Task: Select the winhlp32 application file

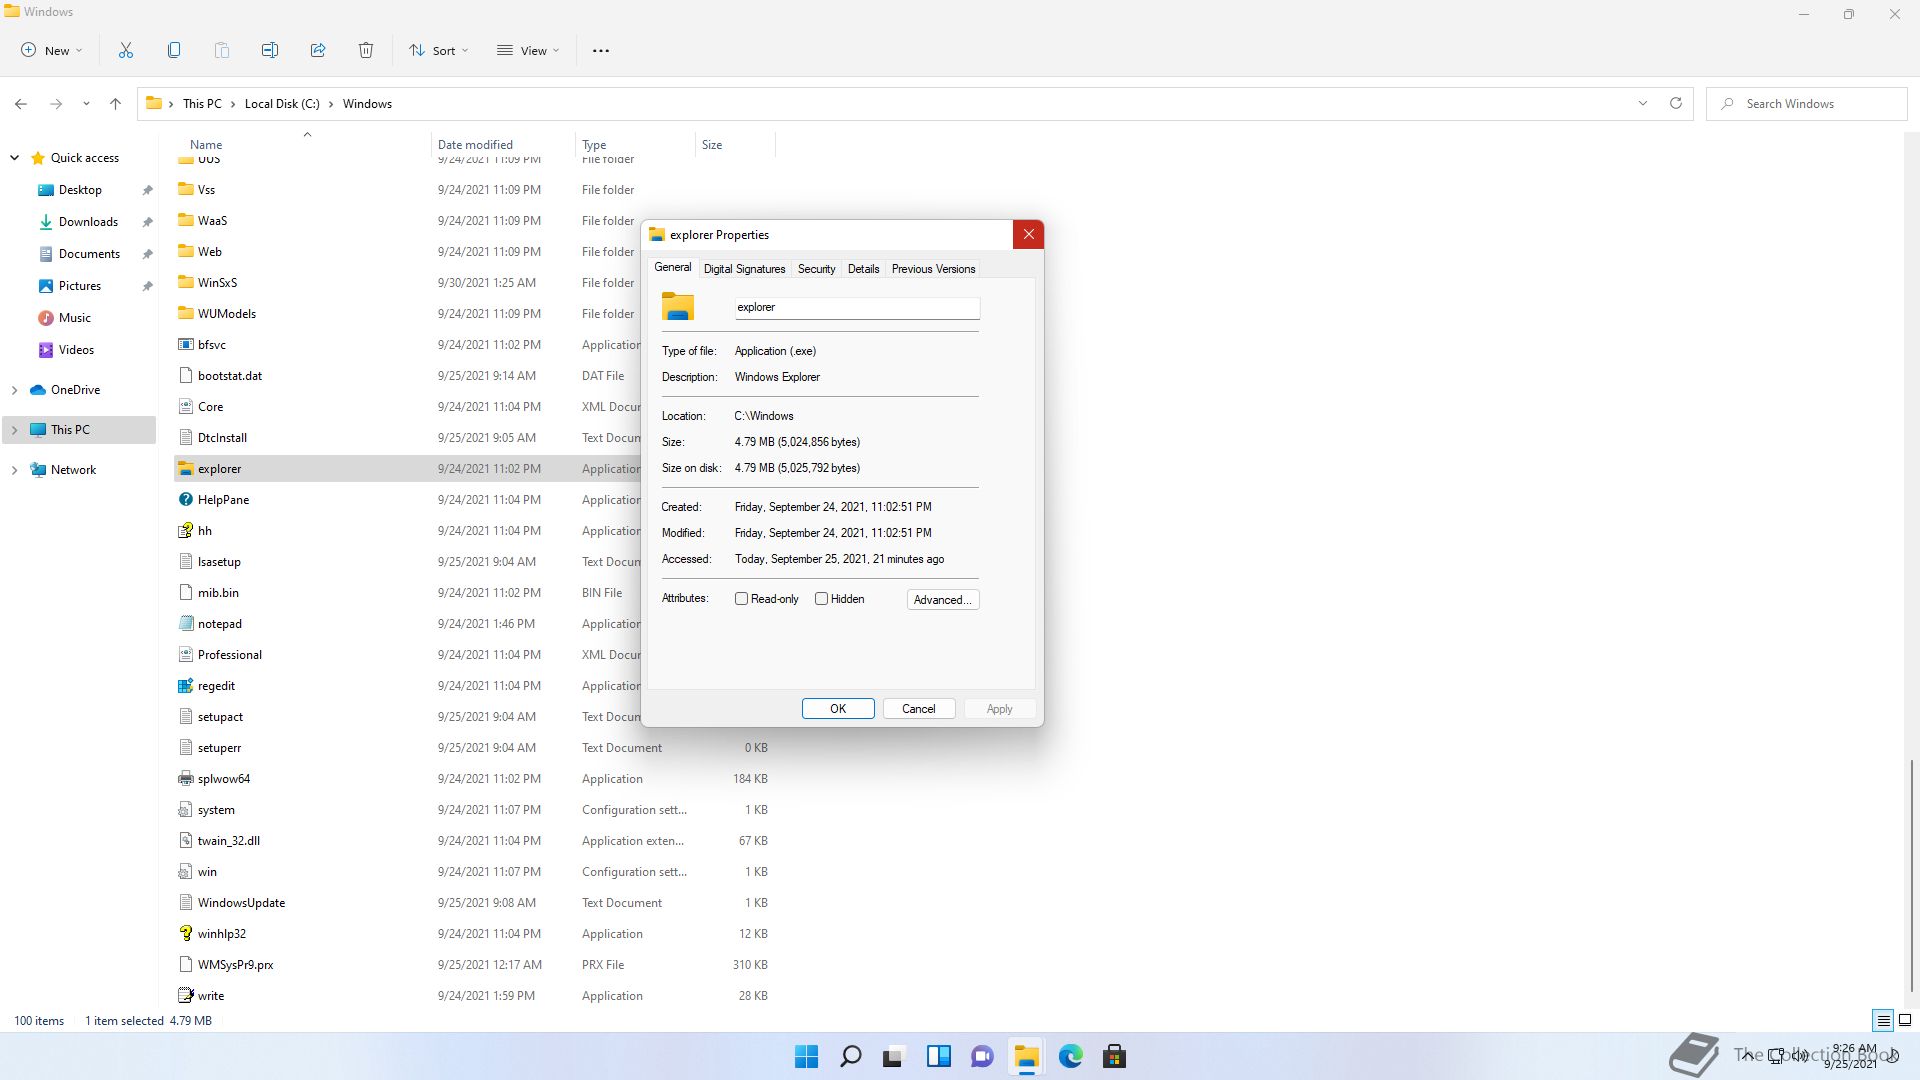Action: (x=222, y=934)
